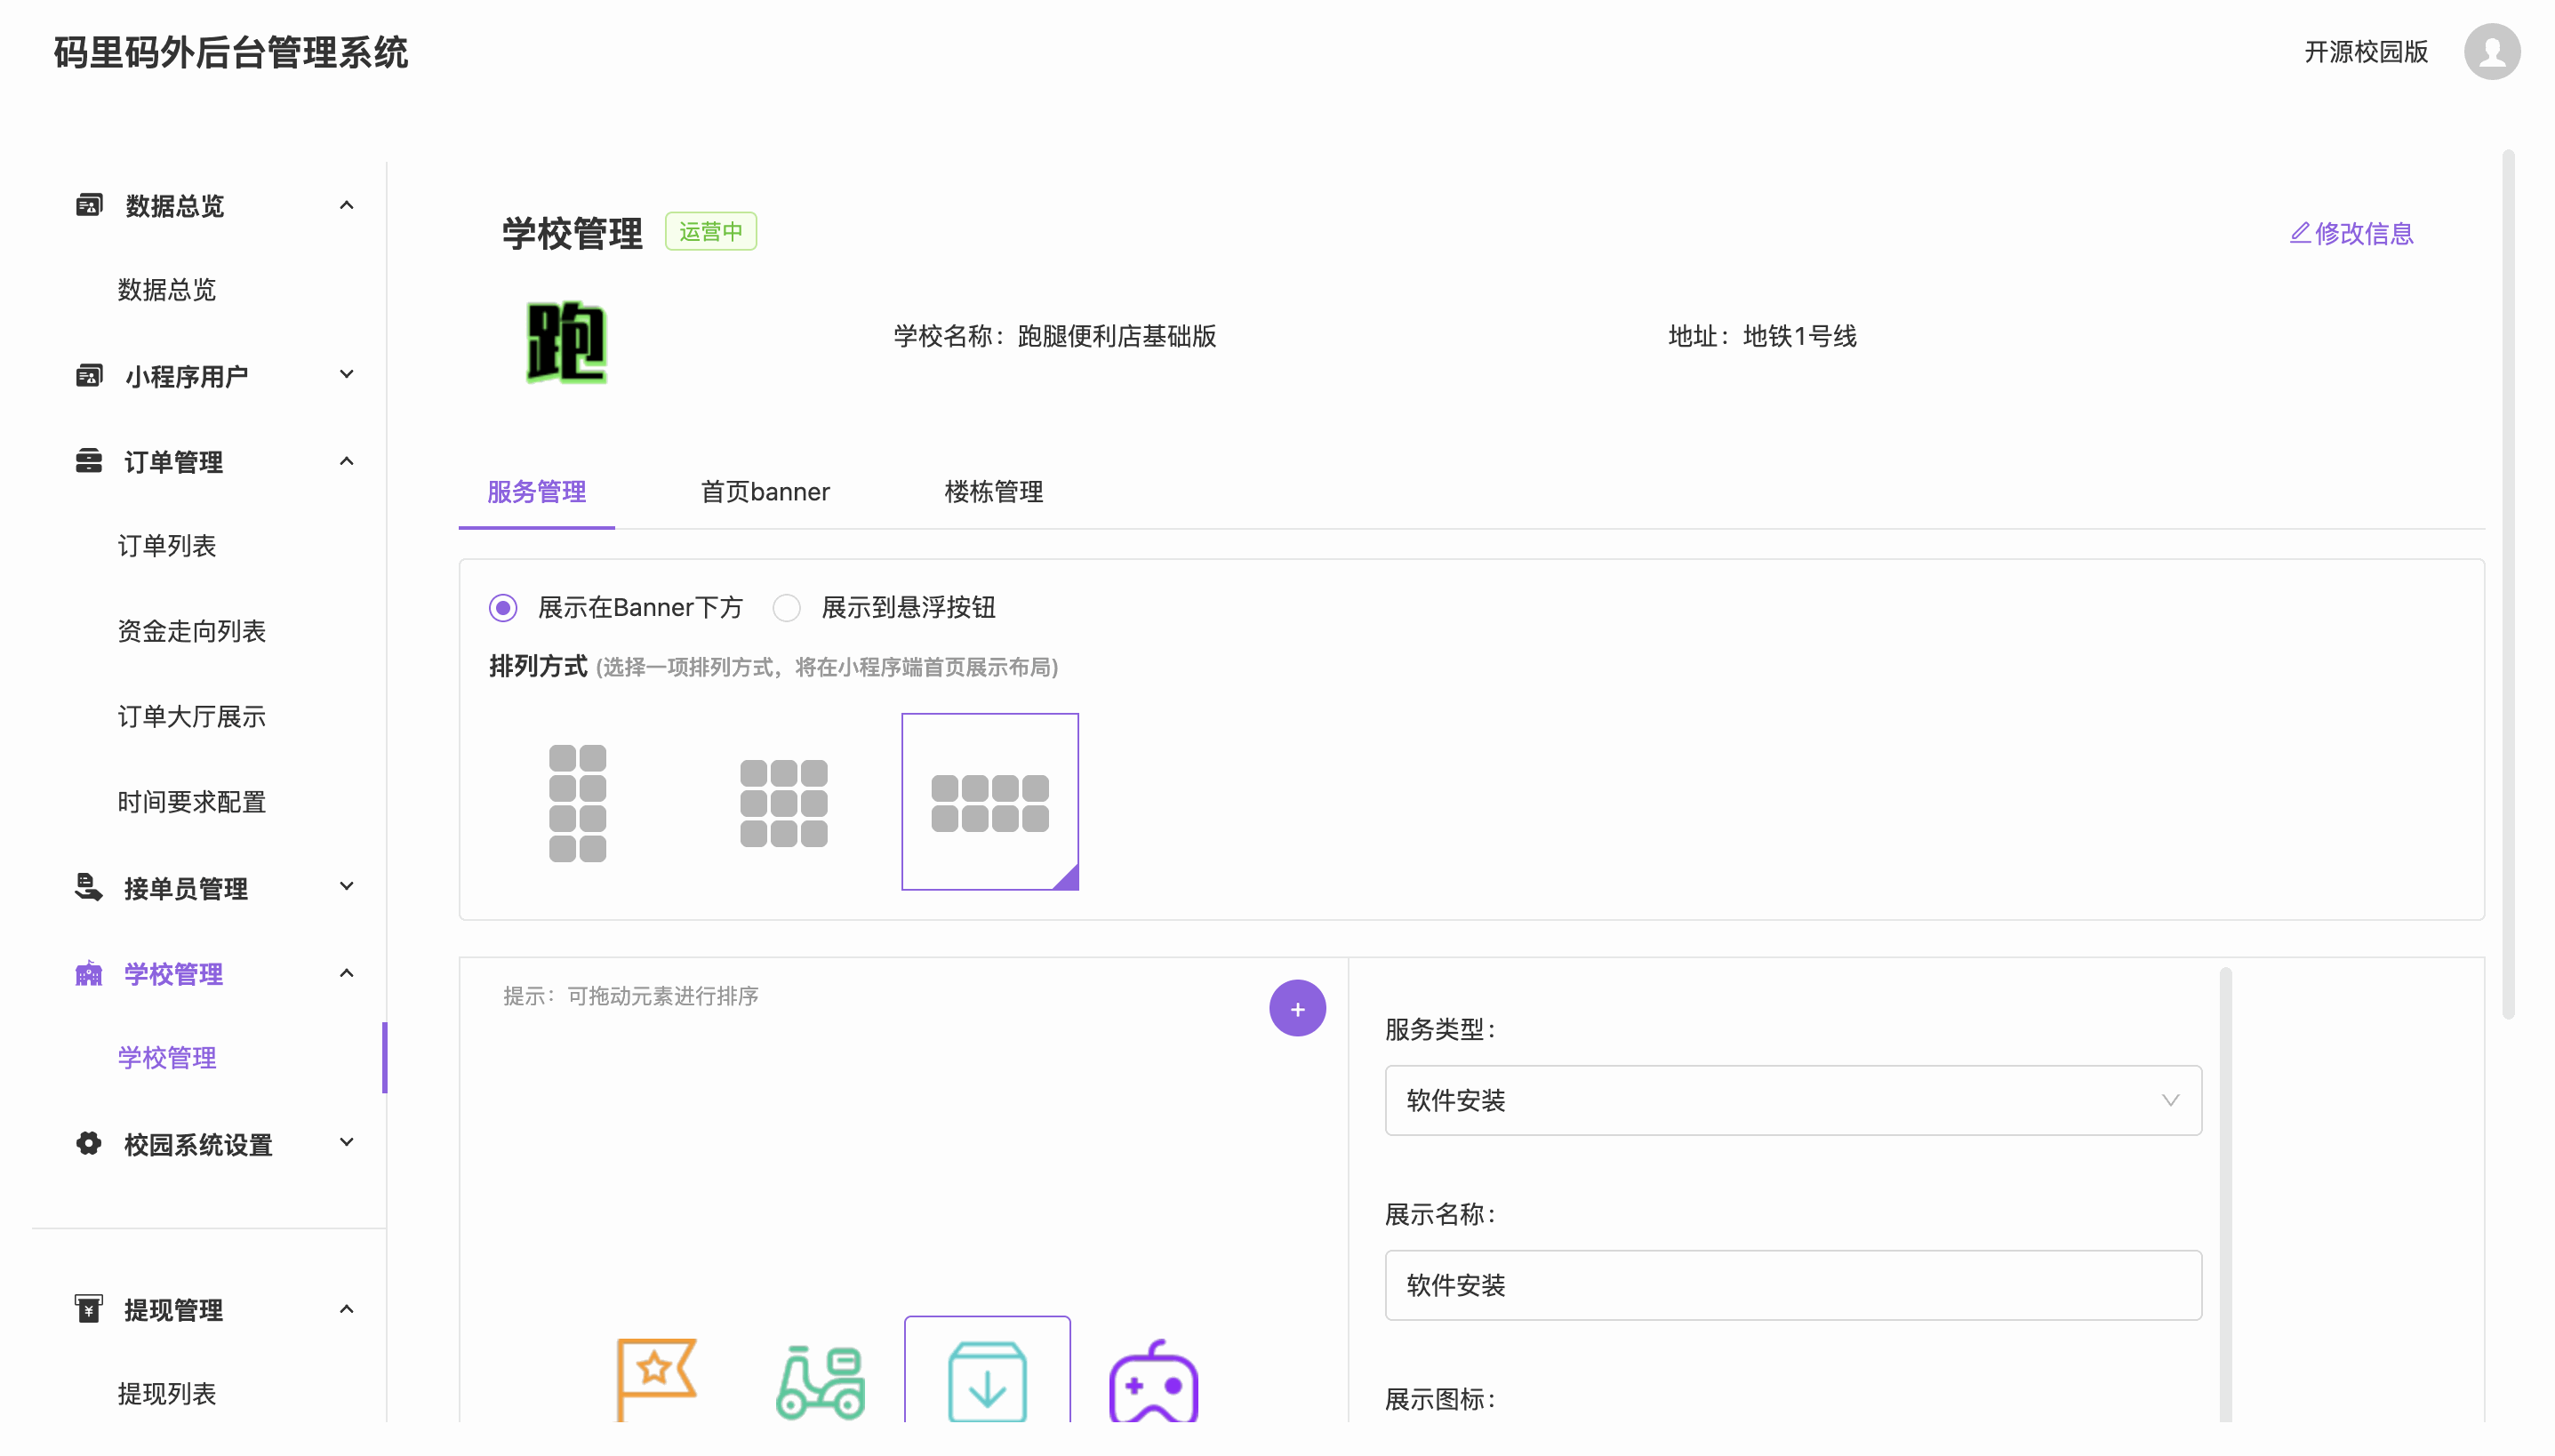Select 展示到悬浮按钮 radio option
Viewport: 2555px width, 1456px height.
787,608
